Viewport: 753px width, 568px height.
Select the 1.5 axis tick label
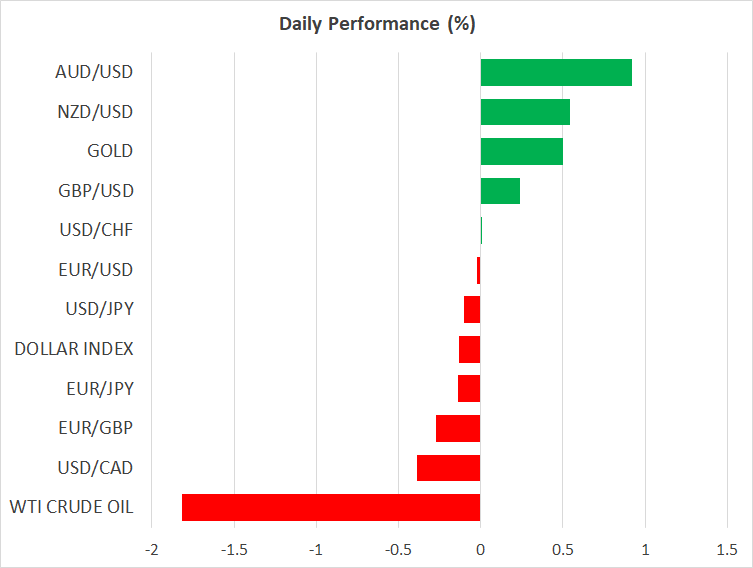pos(727,549)
